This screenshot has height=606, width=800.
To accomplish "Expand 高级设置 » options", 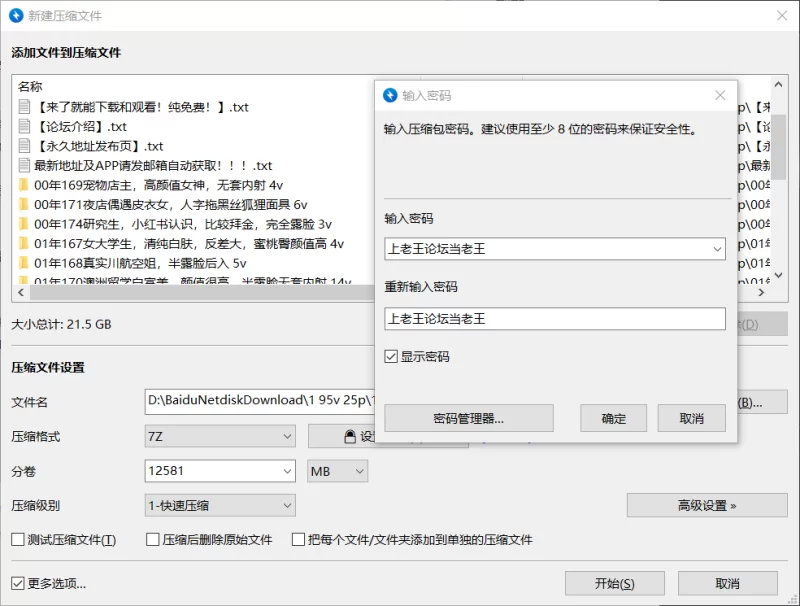I will pyautogui.click(x=707, y=506).
